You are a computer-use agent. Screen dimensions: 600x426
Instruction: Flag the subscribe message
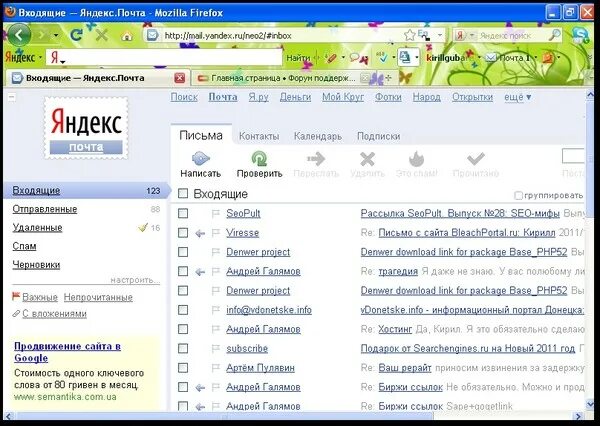[216, 349]
